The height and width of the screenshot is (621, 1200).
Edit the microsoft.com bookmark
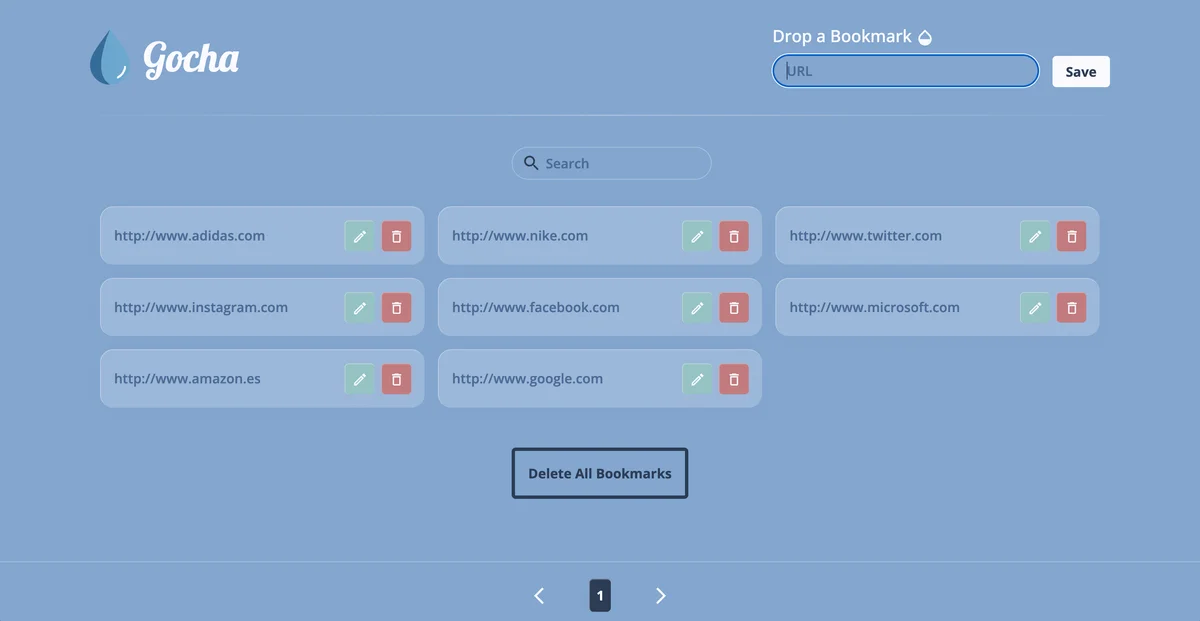[1034, 308]
